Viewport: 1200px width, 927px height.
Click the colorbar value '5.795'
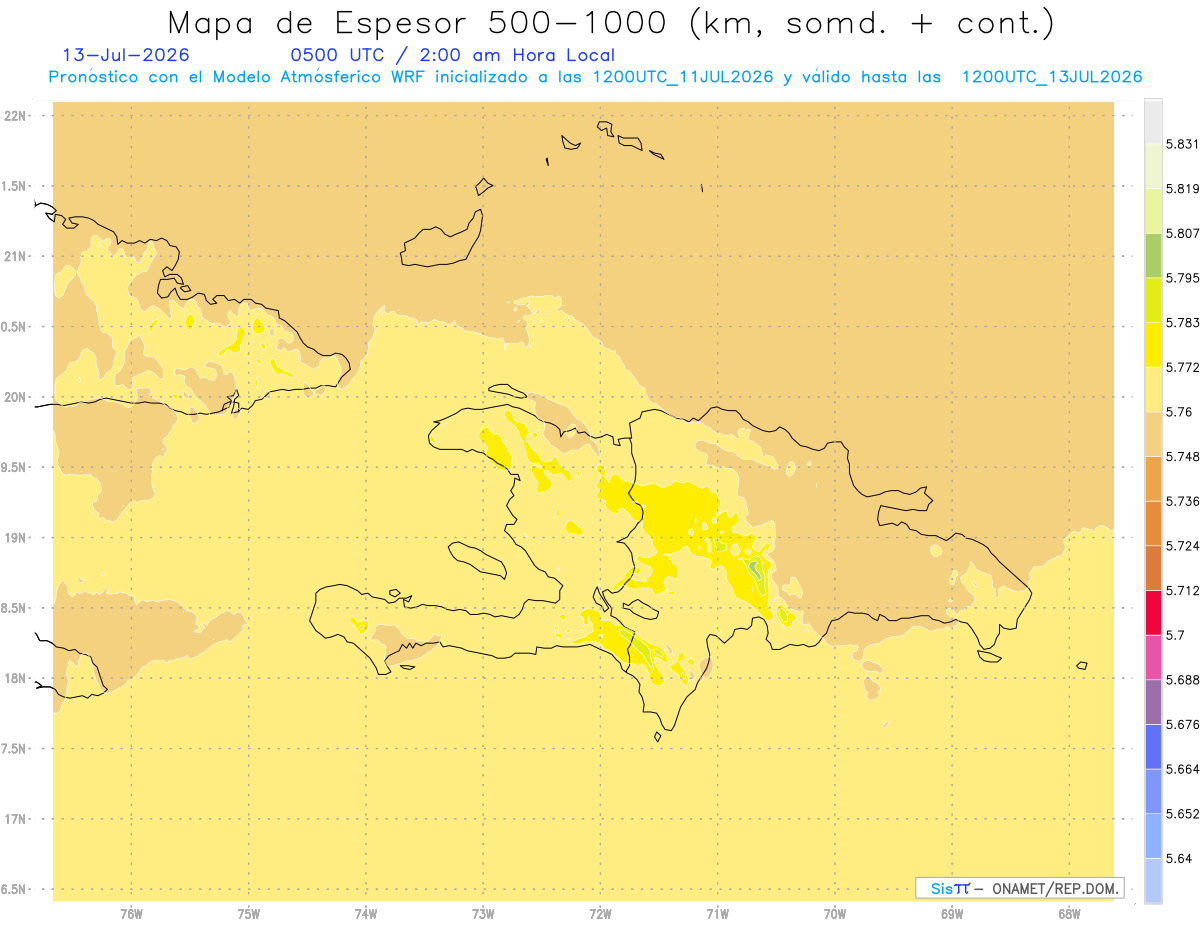[x=1182, y=278]
